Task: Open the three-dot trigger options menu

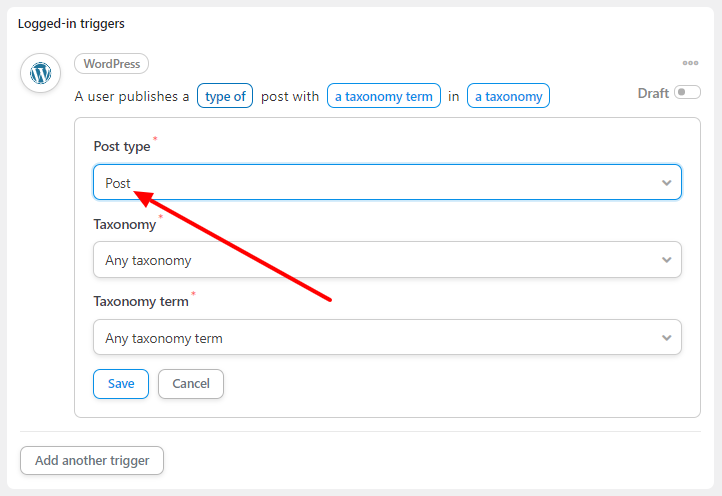Action: tap(690, 63)
